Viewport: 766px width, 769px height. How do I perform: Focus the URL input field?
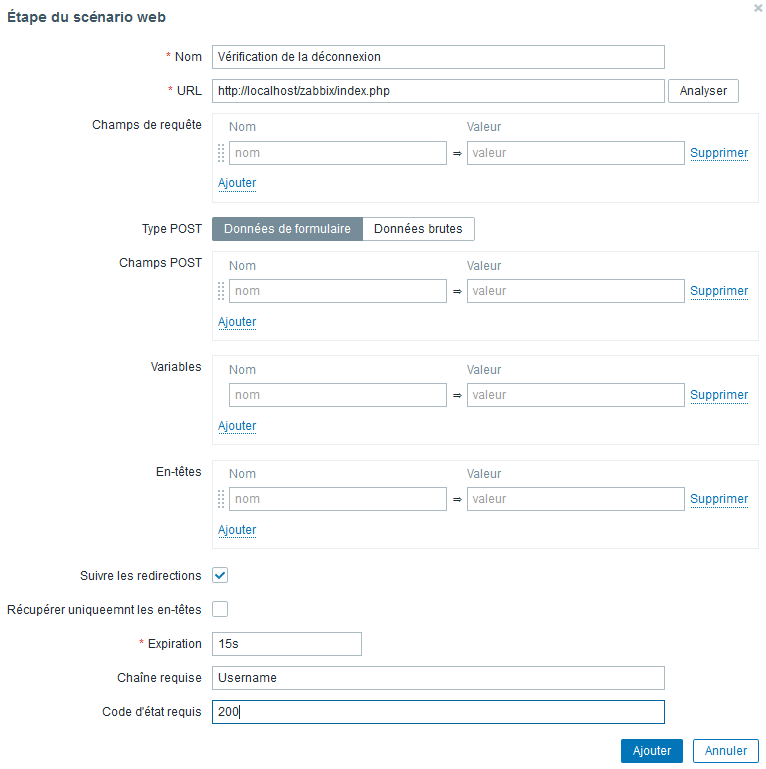438,91
